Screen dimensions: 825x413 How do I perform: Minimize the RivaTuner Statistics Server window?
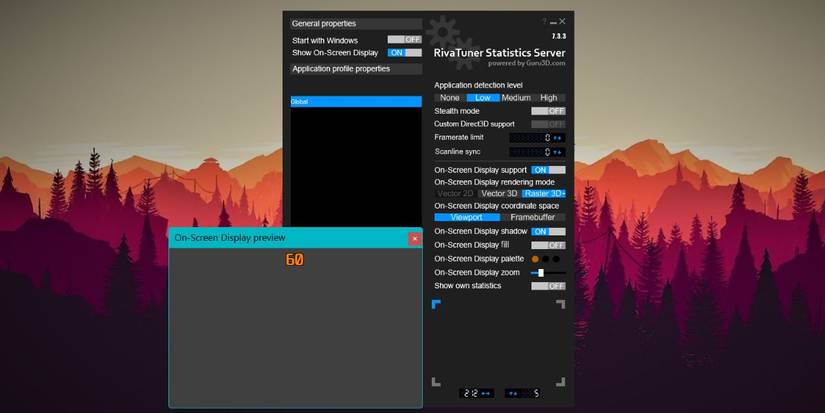[x=553, y=22]
